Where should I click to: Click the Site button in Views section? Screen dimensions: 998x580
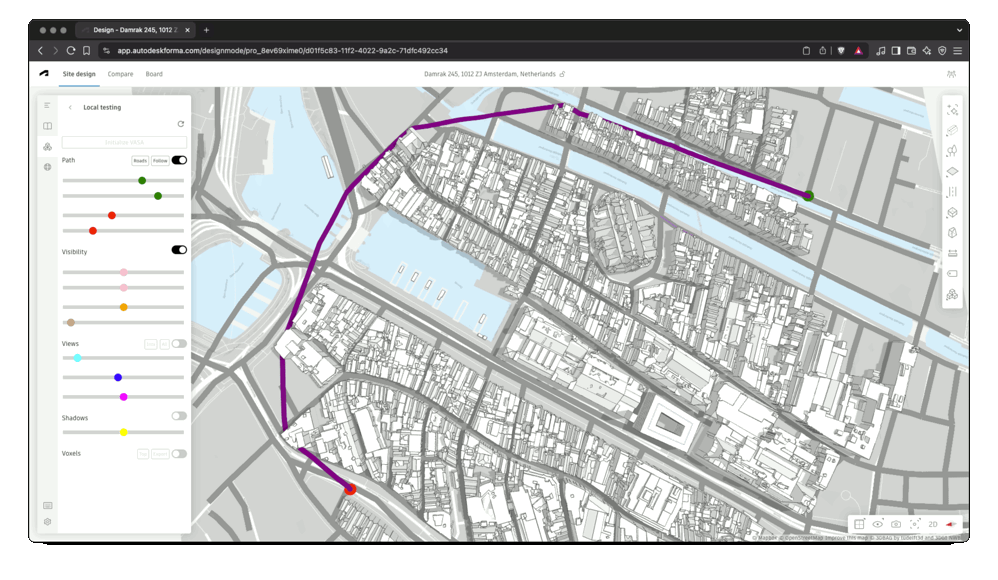[x=151, y=344]
